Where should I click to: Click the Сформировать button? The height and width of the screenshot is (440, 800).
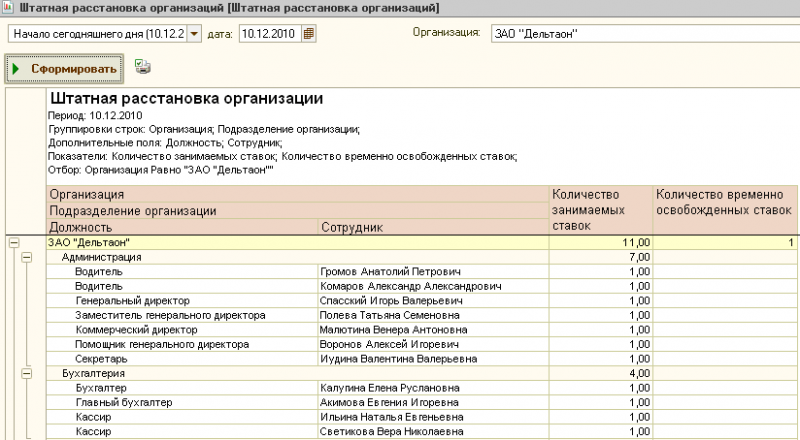click(64, 69)
